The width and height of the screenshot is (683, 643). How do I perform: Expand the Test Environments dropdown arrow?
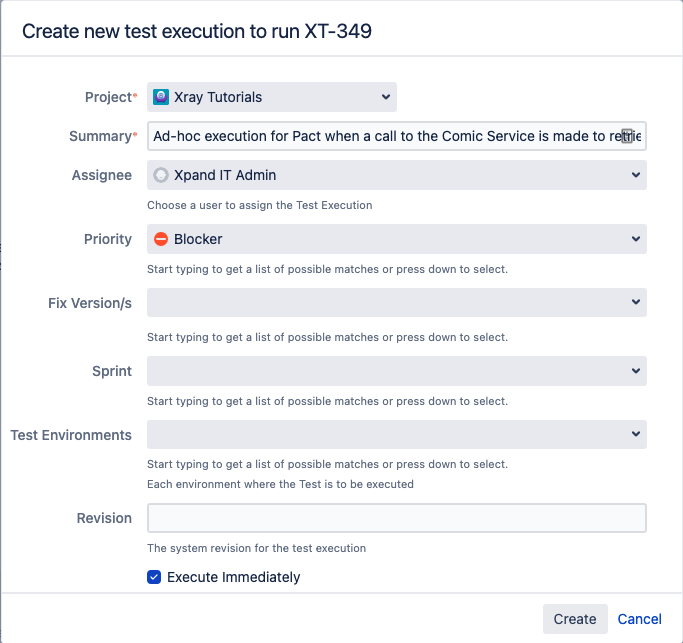pos(636,434)
